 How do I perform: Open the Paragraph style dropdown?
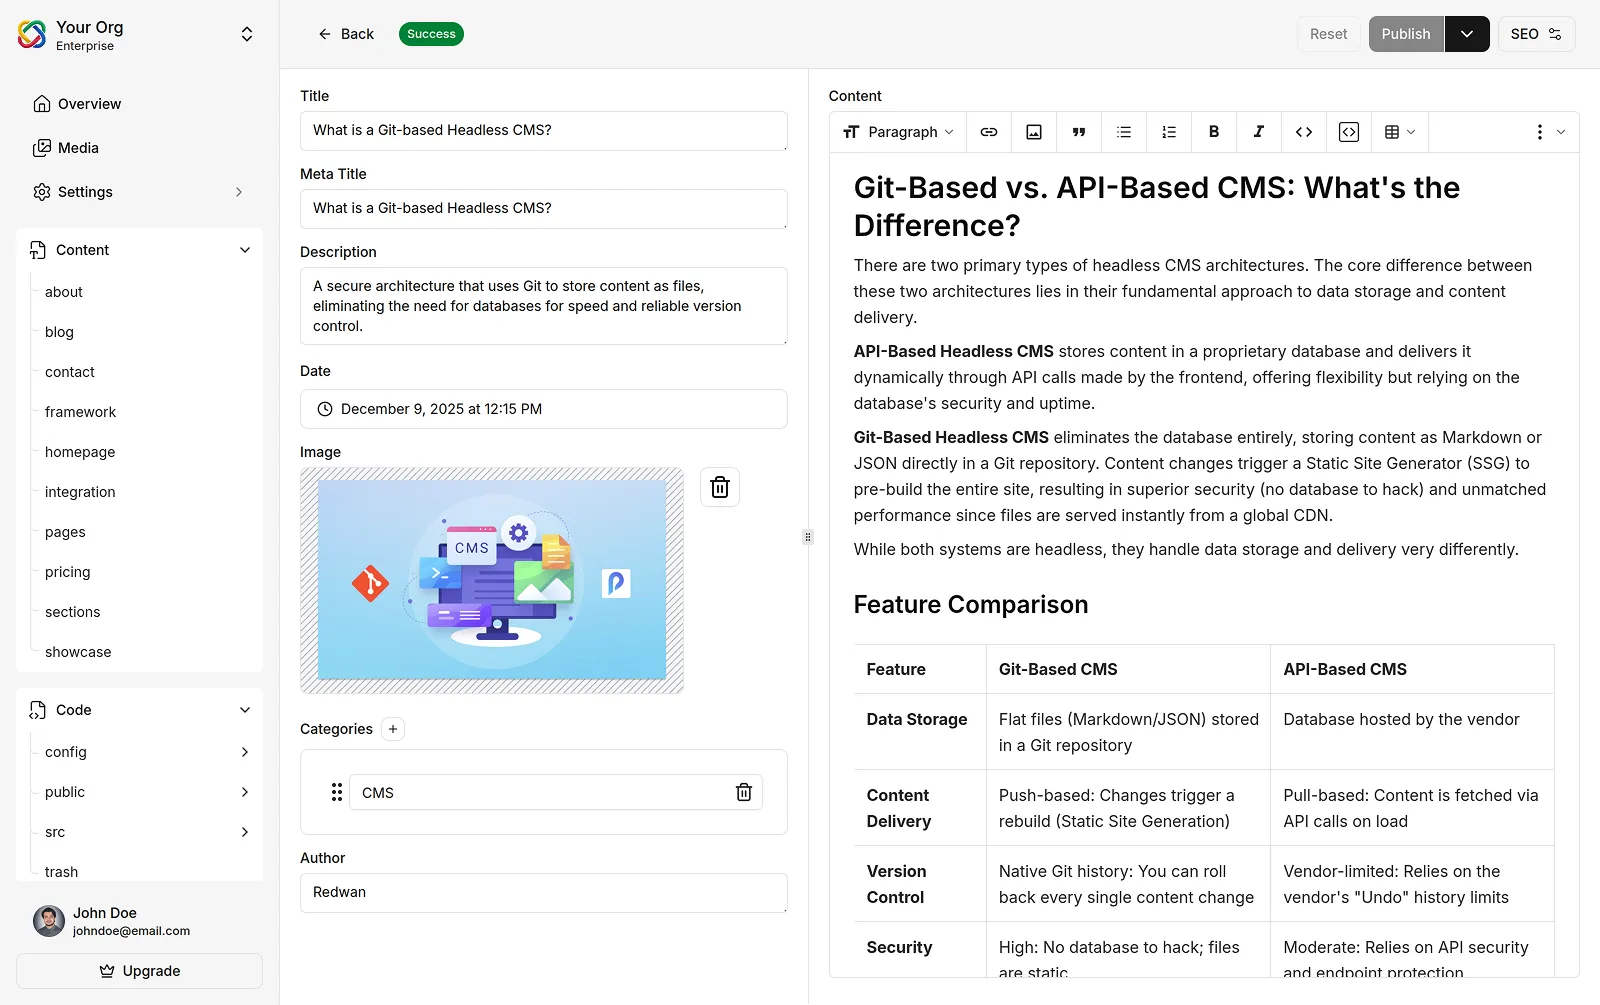(x=897, y=131)
